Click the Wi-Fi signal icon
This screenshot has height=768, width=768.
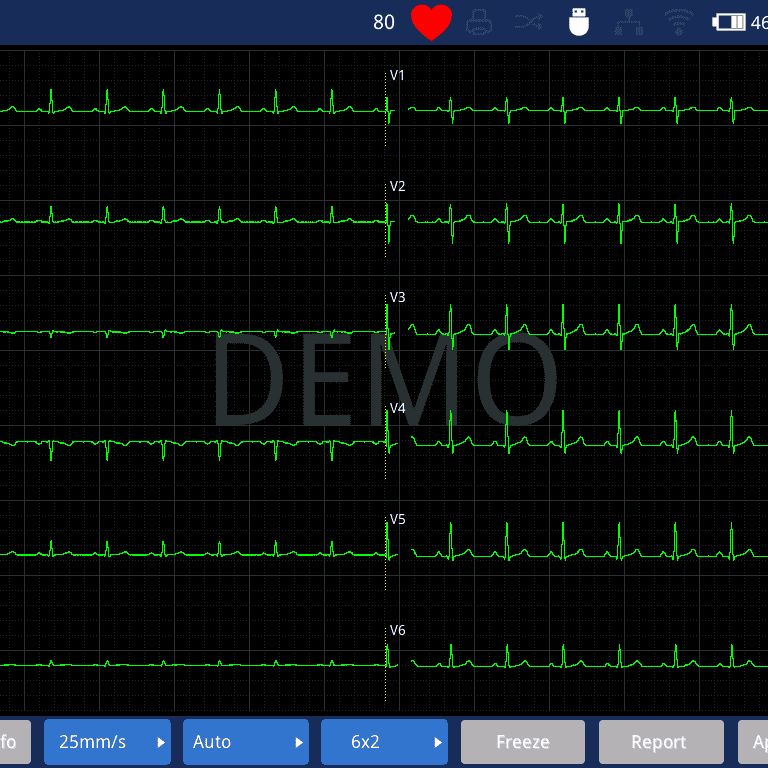(679, 22)
